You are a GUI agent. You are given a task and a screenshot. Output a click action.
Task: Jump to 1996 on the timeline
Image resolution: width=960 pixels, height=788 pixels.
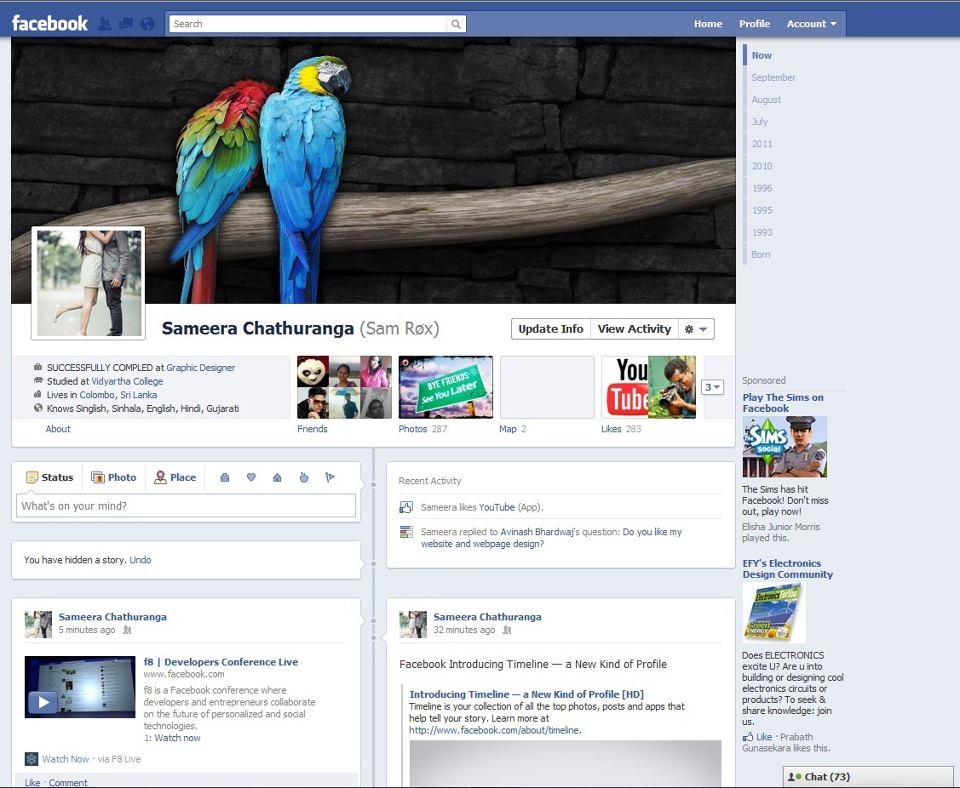[762, 189]
